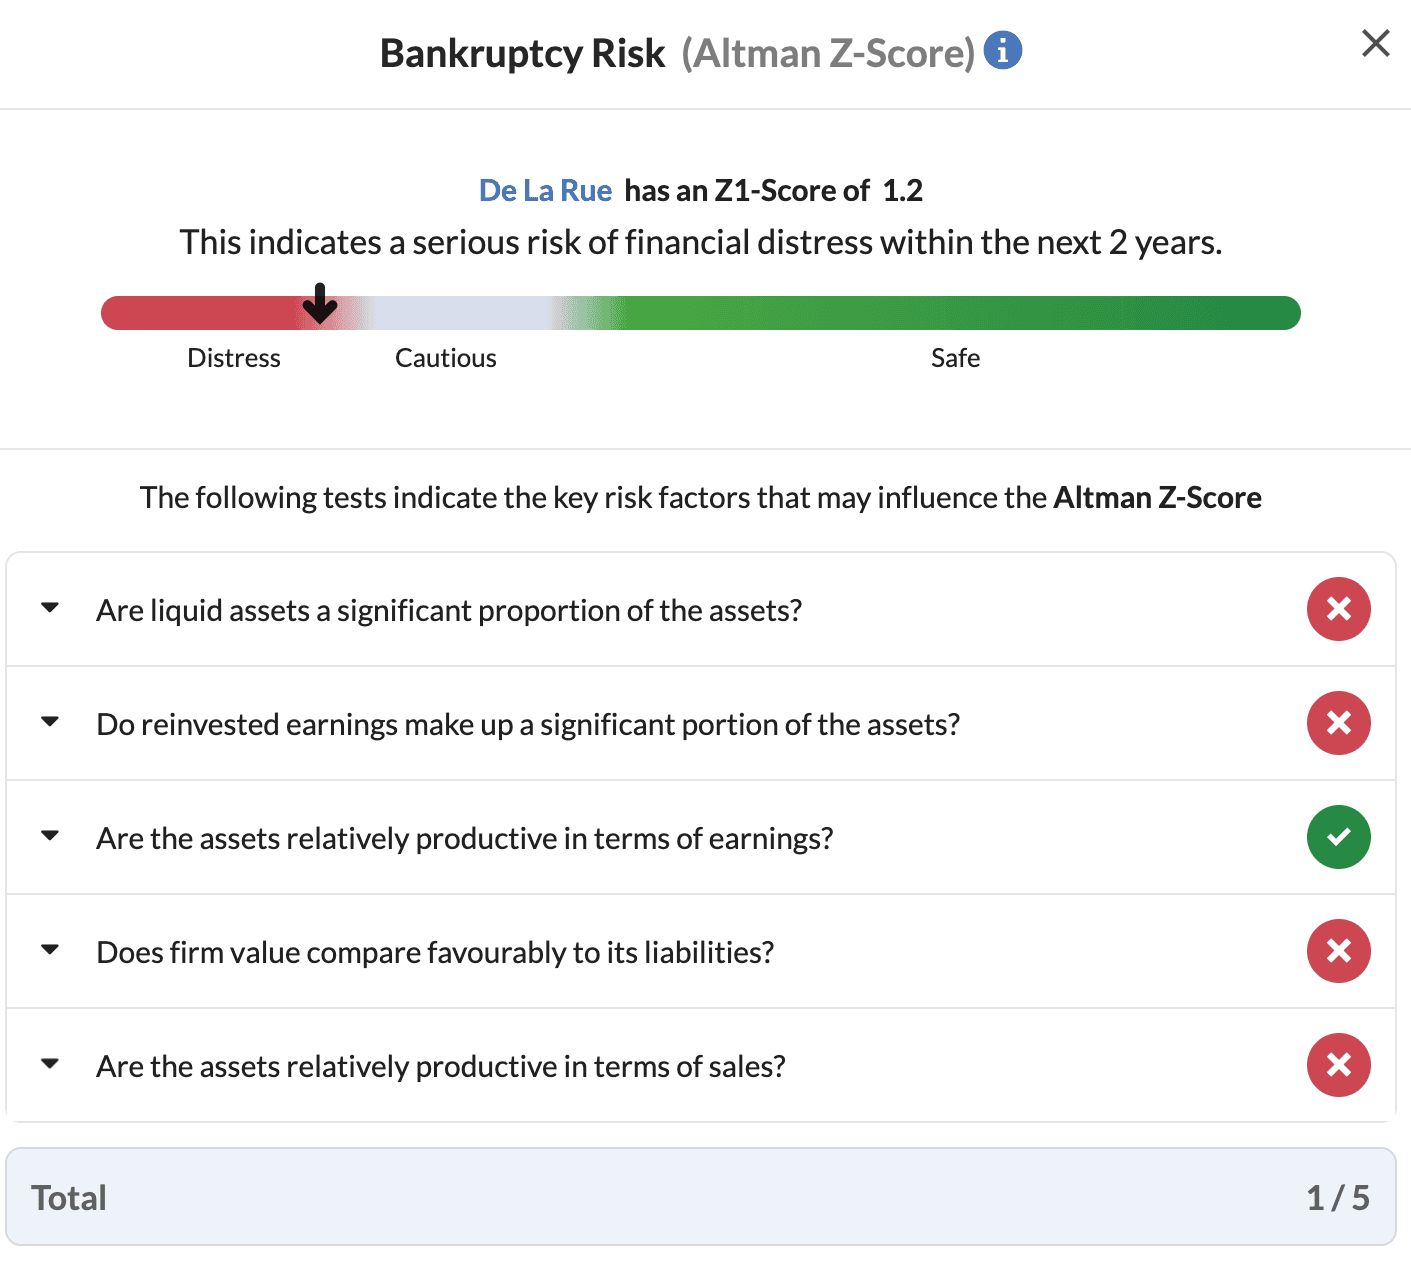
Task: Expand the firm value versus liabilities arrow
Action: pos(50,950)
